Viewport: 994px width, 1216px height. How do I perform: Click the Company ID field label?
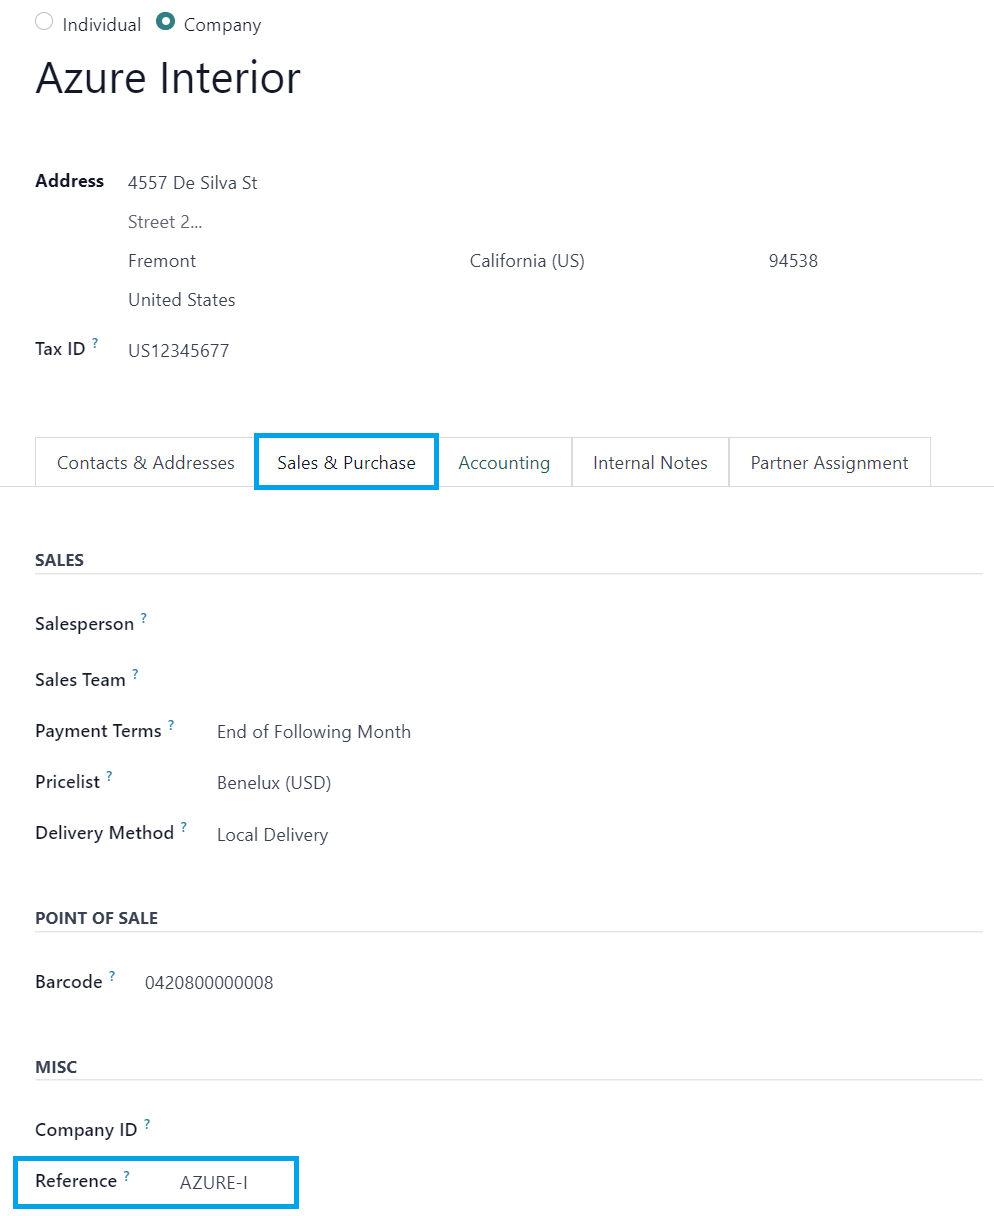click(x=86, y=1130)
